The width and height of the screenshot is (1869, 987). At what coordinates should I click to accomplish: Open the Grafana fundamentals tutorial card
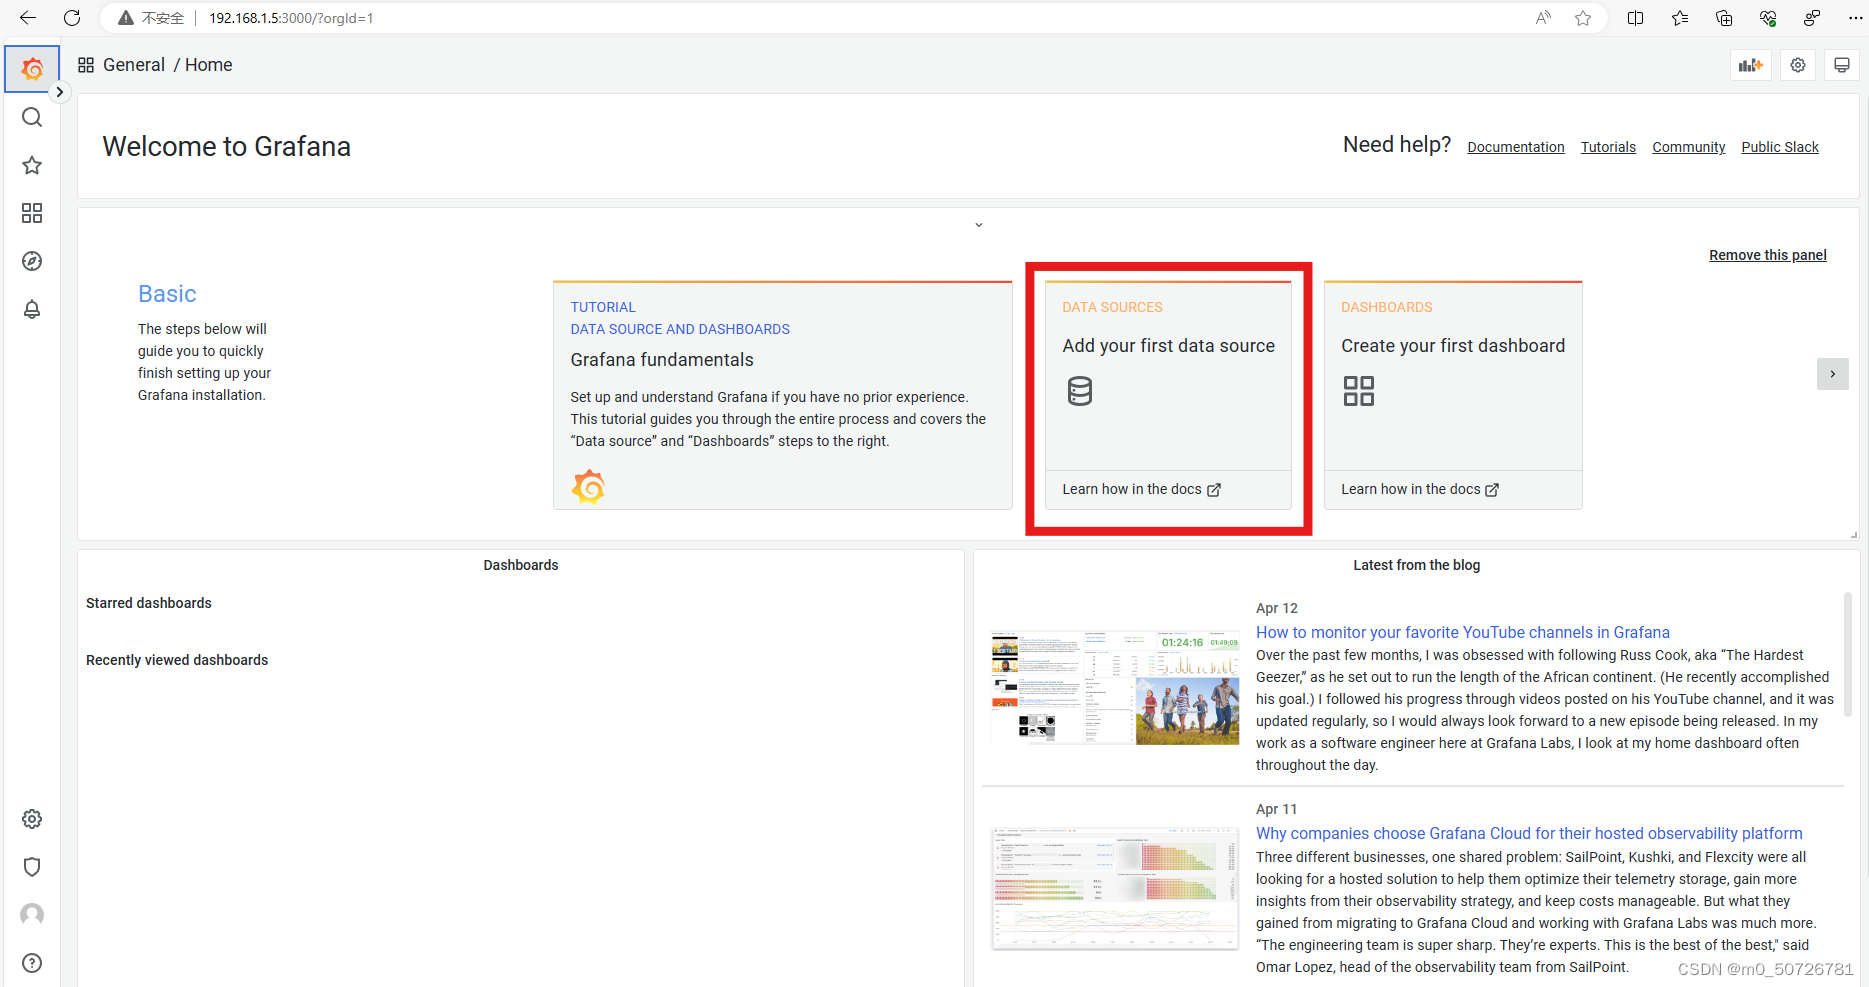tap(783, 395)
